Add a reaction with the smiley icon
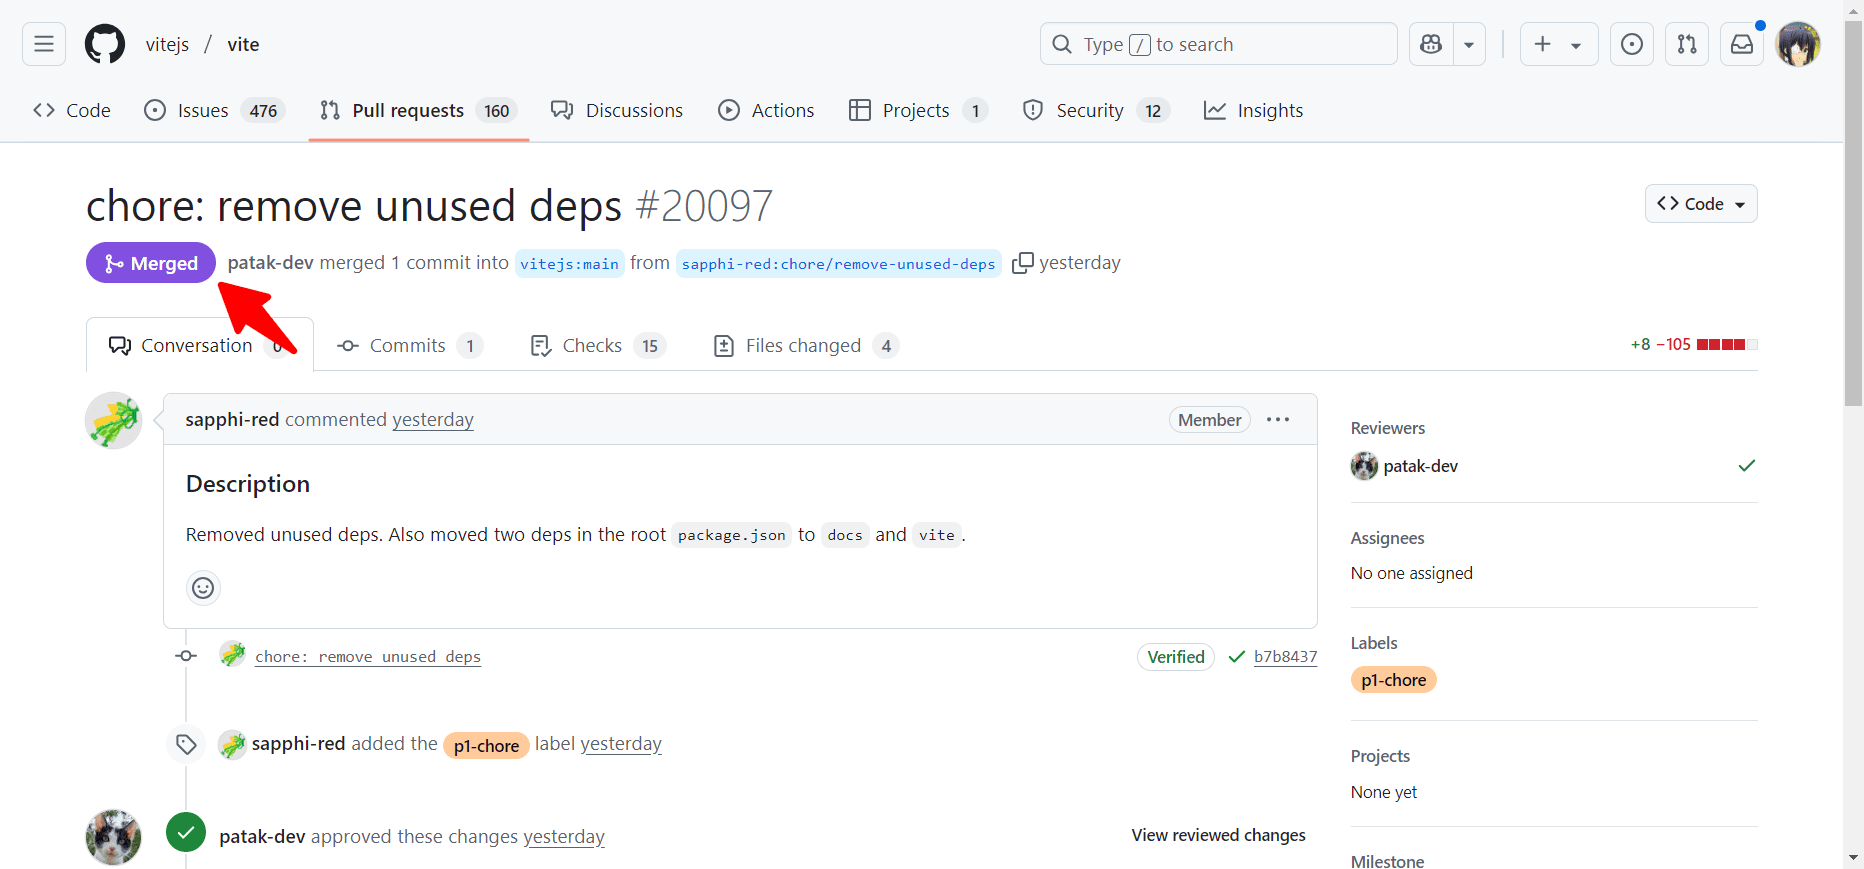 click(x=203, y=588)
